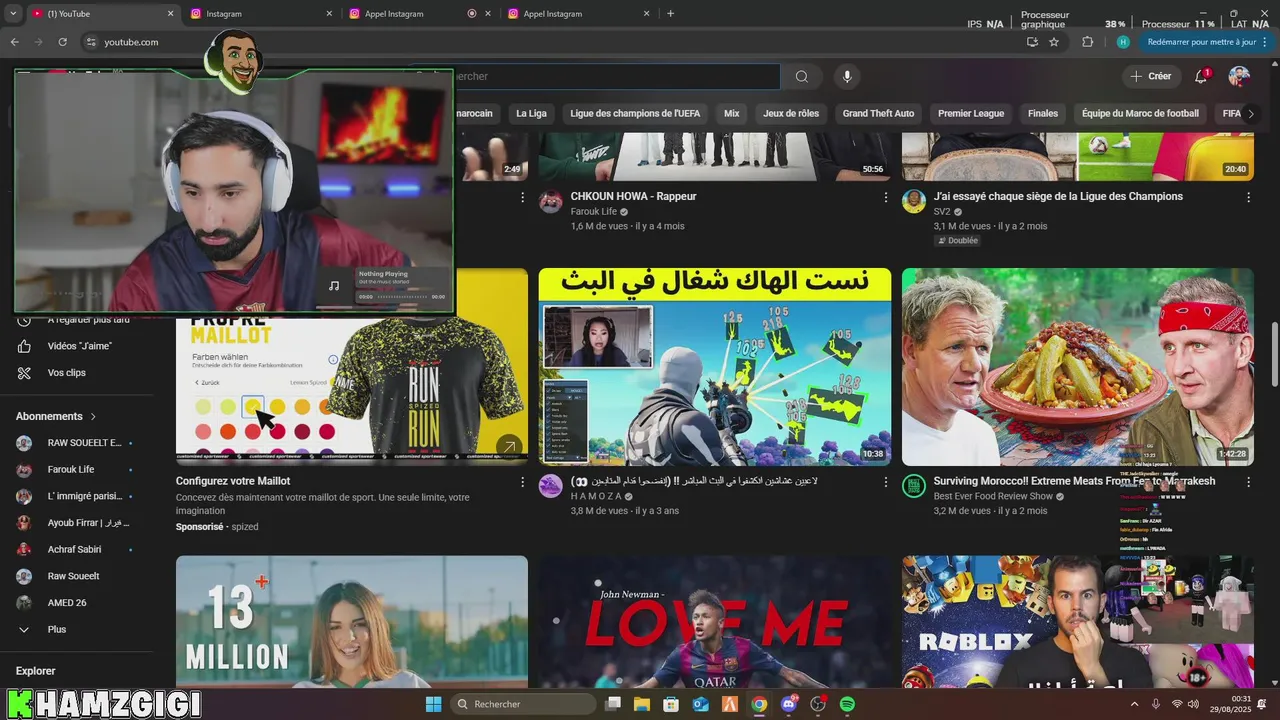
Task: Bookmark this page with the star icon
Action: tap(1054, 42)
